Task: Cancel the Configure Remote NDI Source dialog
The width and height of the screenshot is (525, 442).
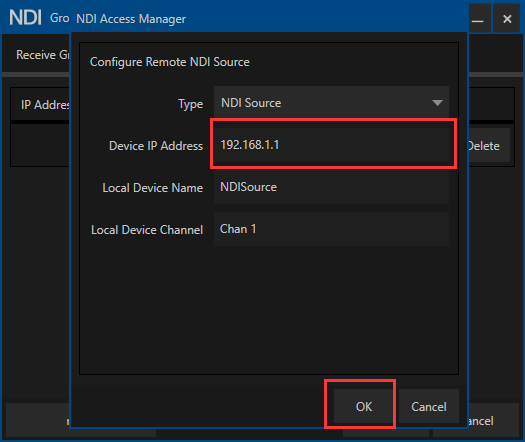Action: click(x=429, y=406)
